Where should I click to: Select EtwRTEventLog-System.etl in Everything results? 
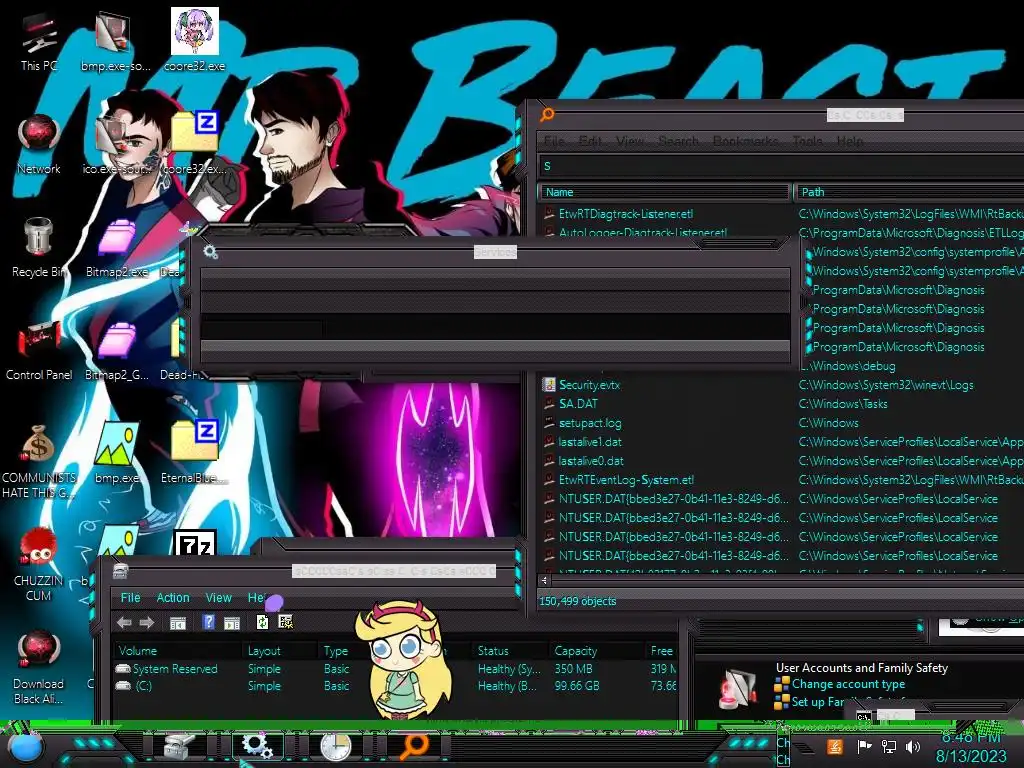point(626,479)
